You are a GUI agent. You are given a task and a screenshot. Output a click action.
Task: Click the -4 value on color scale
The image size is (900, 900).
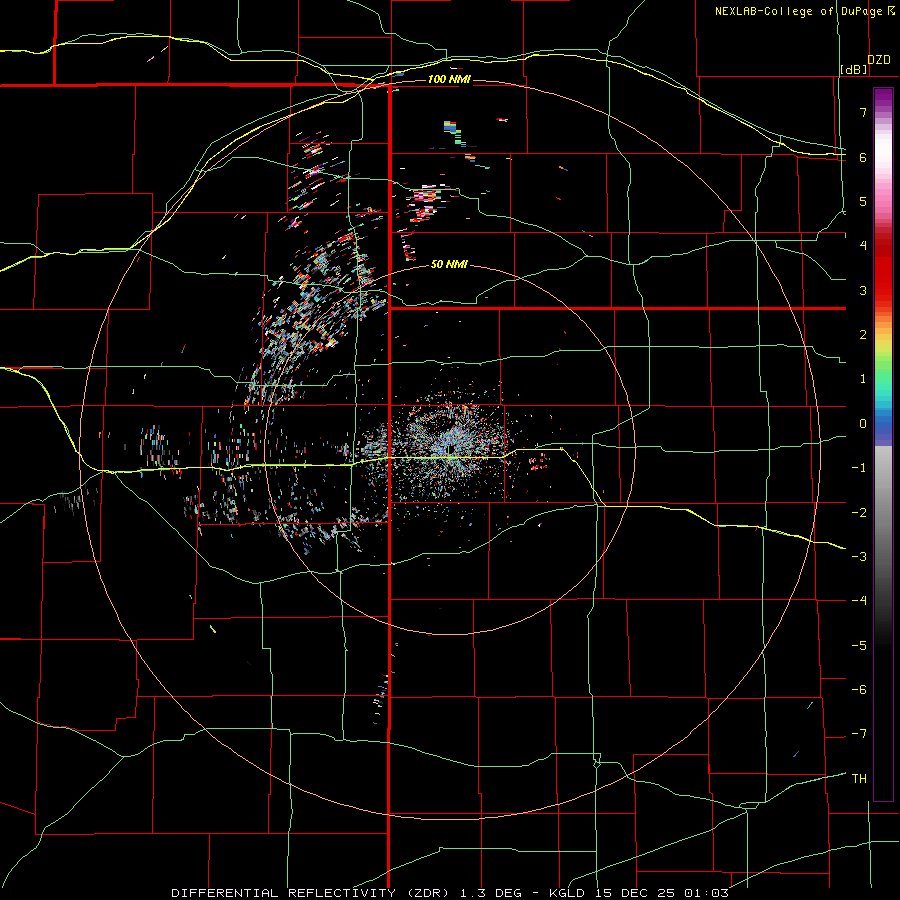[859, 601]
